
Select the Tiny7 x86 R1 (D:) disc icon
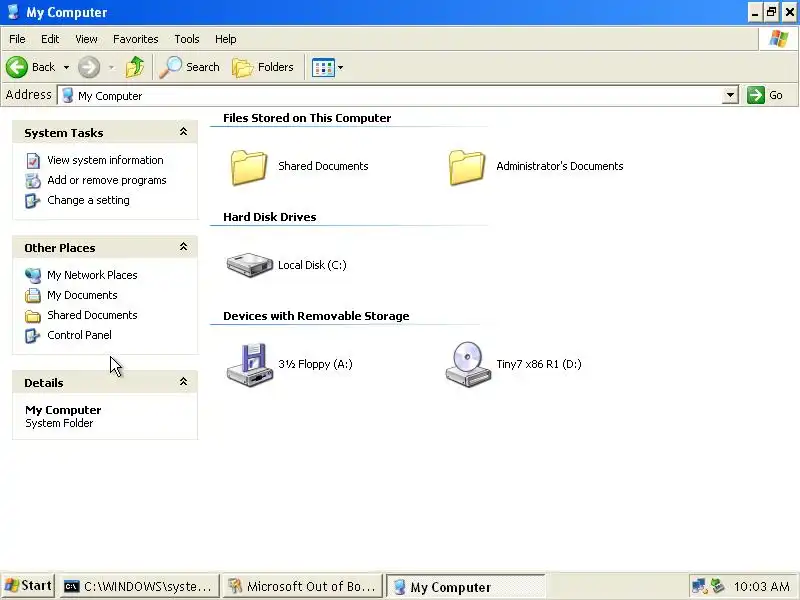coord(468,364)
